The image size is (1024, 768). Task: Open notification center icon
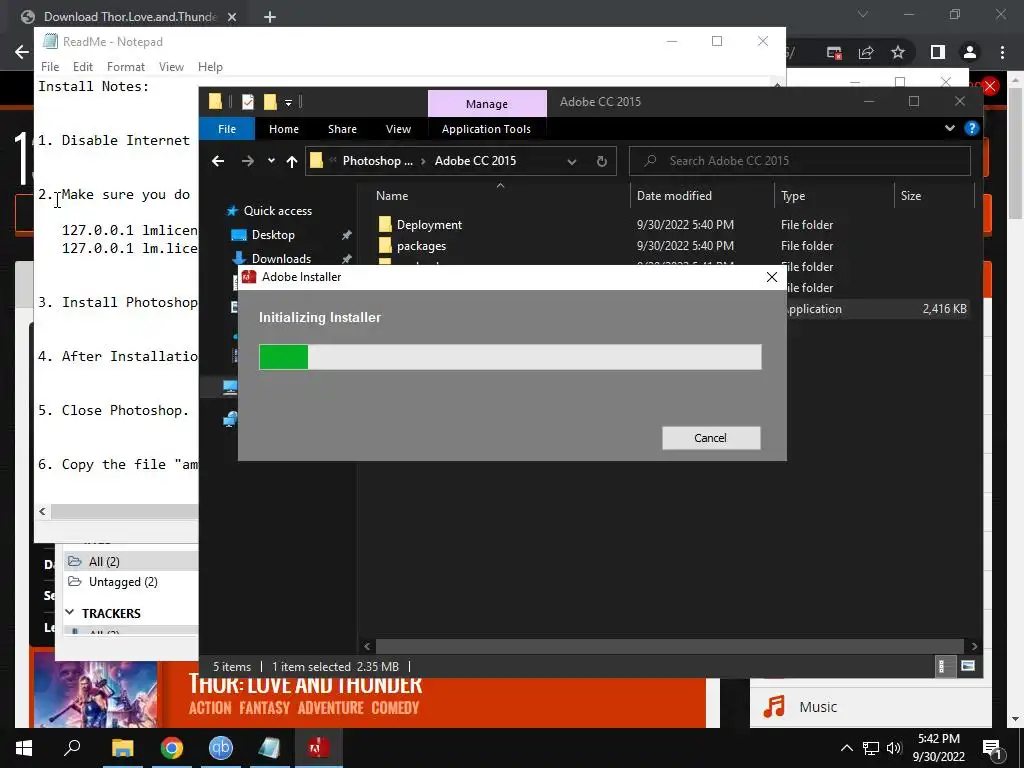993,748
